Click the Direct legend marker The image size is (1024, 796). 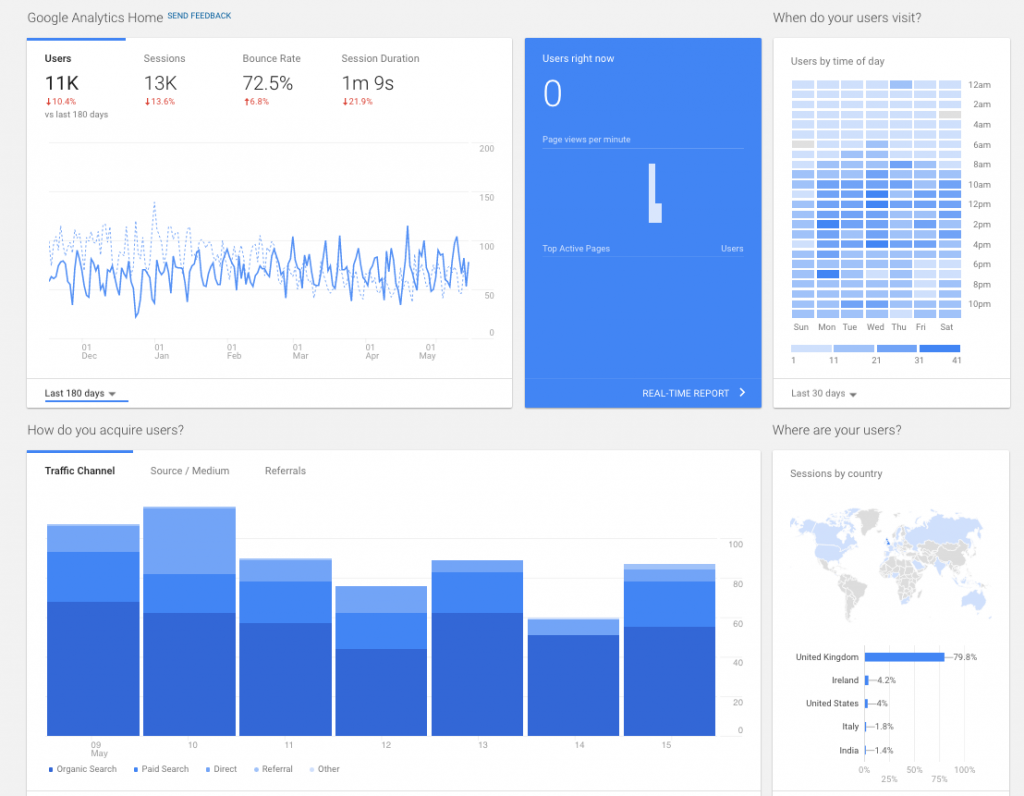click(208, 769)
